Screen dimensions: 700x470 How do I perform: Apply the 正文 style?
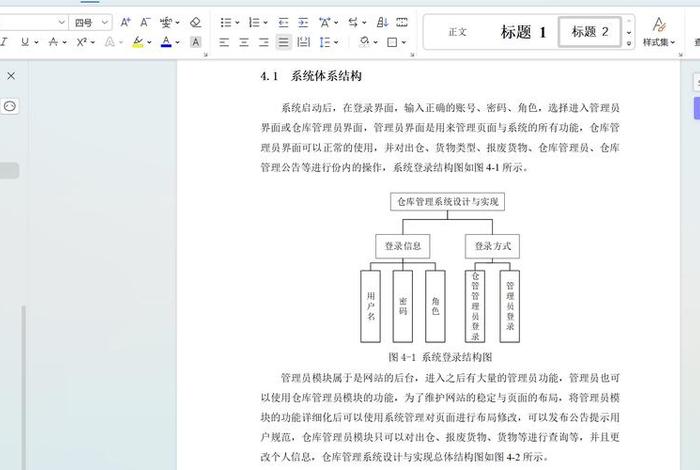point(458,32)
